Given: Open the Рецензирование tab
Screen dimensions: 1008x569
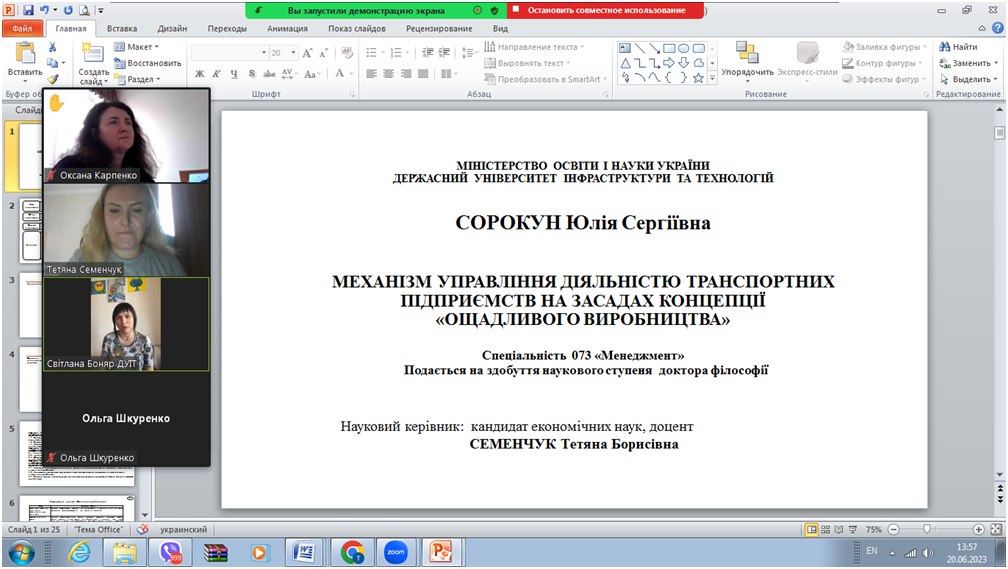Looking at the screenshot, I should point(439,28).
